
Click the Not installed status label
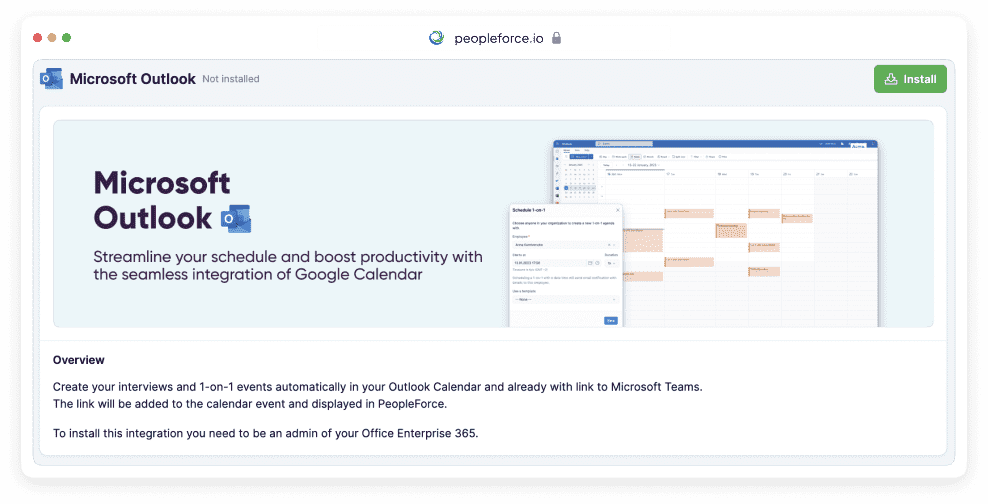pyautogui.click(x=231, y=80)
